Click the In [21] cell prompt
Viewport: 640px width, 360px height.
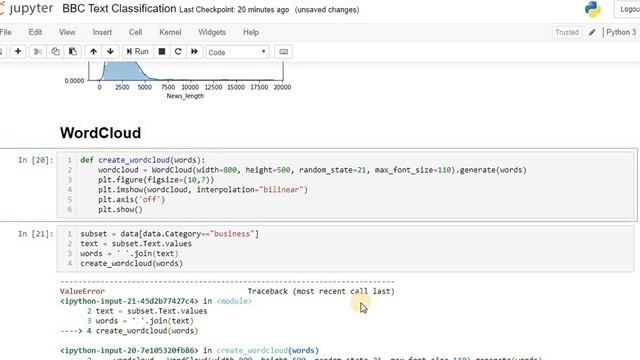point(36,234)
